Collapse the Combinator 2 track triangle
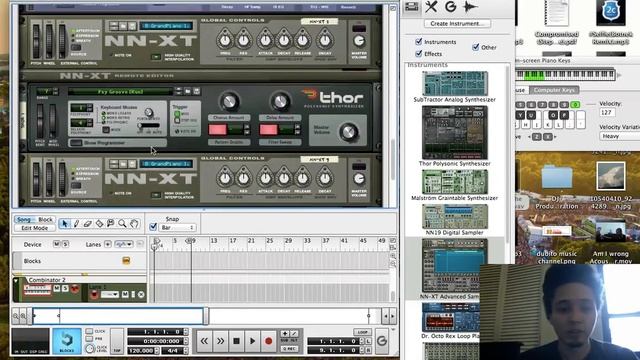Viewport: 640px width, 360px height. tap(16, 281)
